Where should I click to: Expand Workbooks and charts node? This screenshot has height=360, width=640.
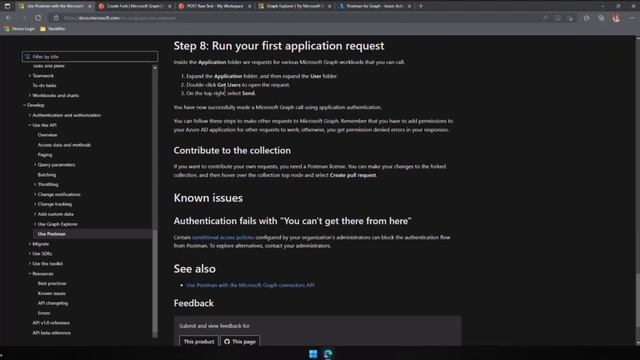(x=29, y=96)
